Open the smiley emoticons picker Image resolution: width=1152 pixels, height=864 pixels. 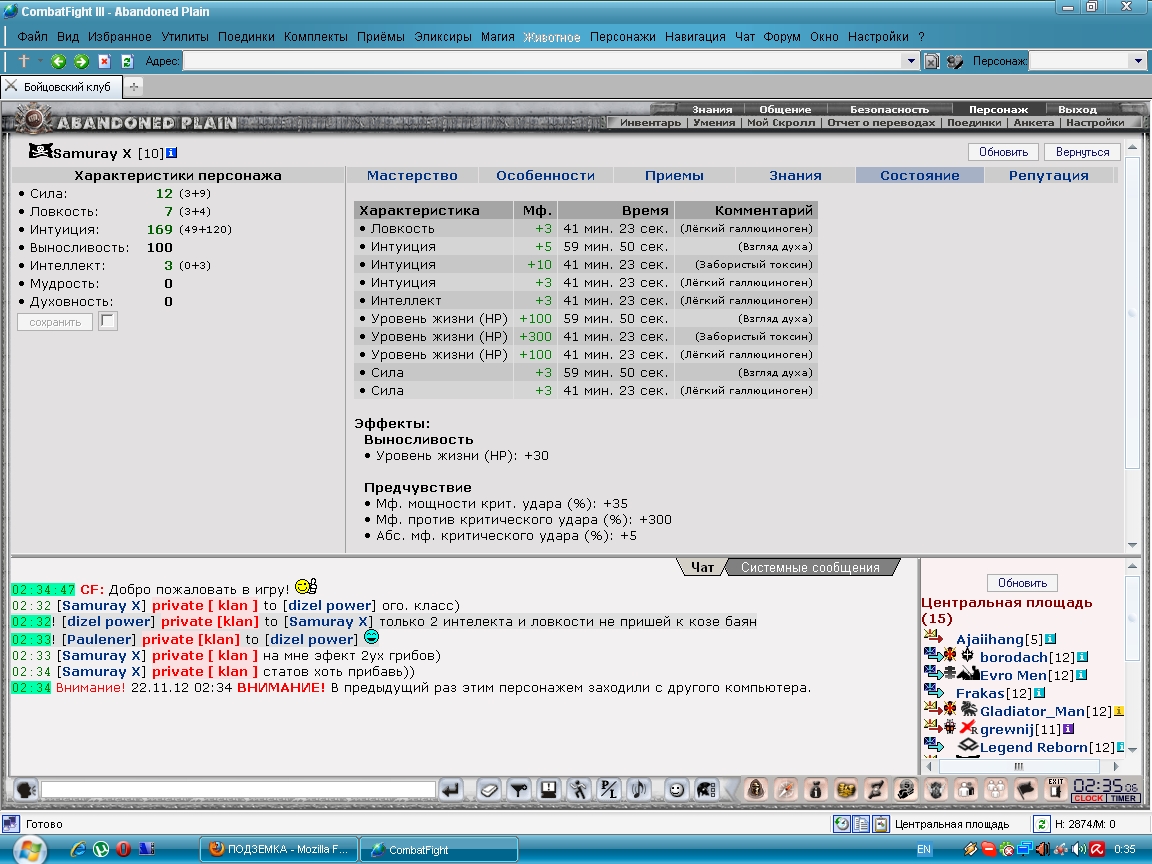tap(676, 790)
